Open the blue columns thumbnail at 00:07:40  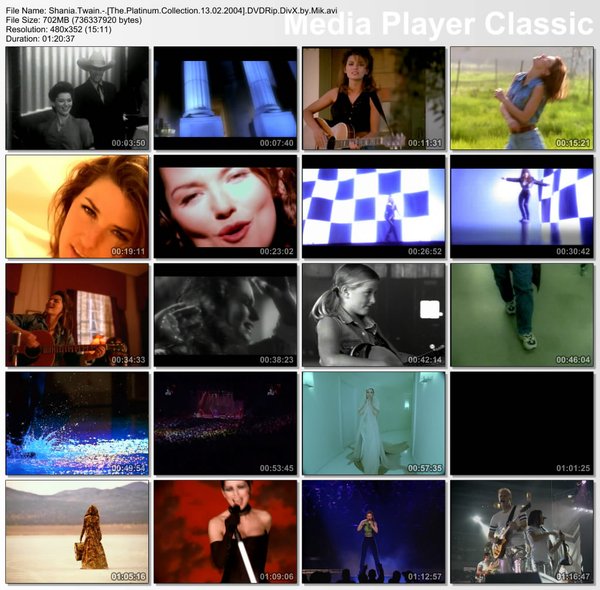(225, 98)
